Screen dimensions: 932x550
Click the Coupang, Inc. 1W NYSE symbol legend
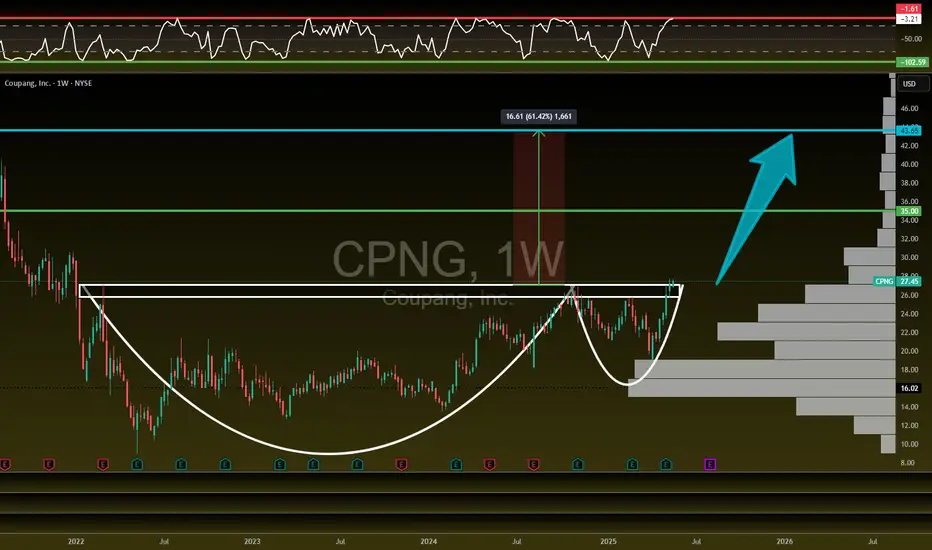[x=48, y=83]
